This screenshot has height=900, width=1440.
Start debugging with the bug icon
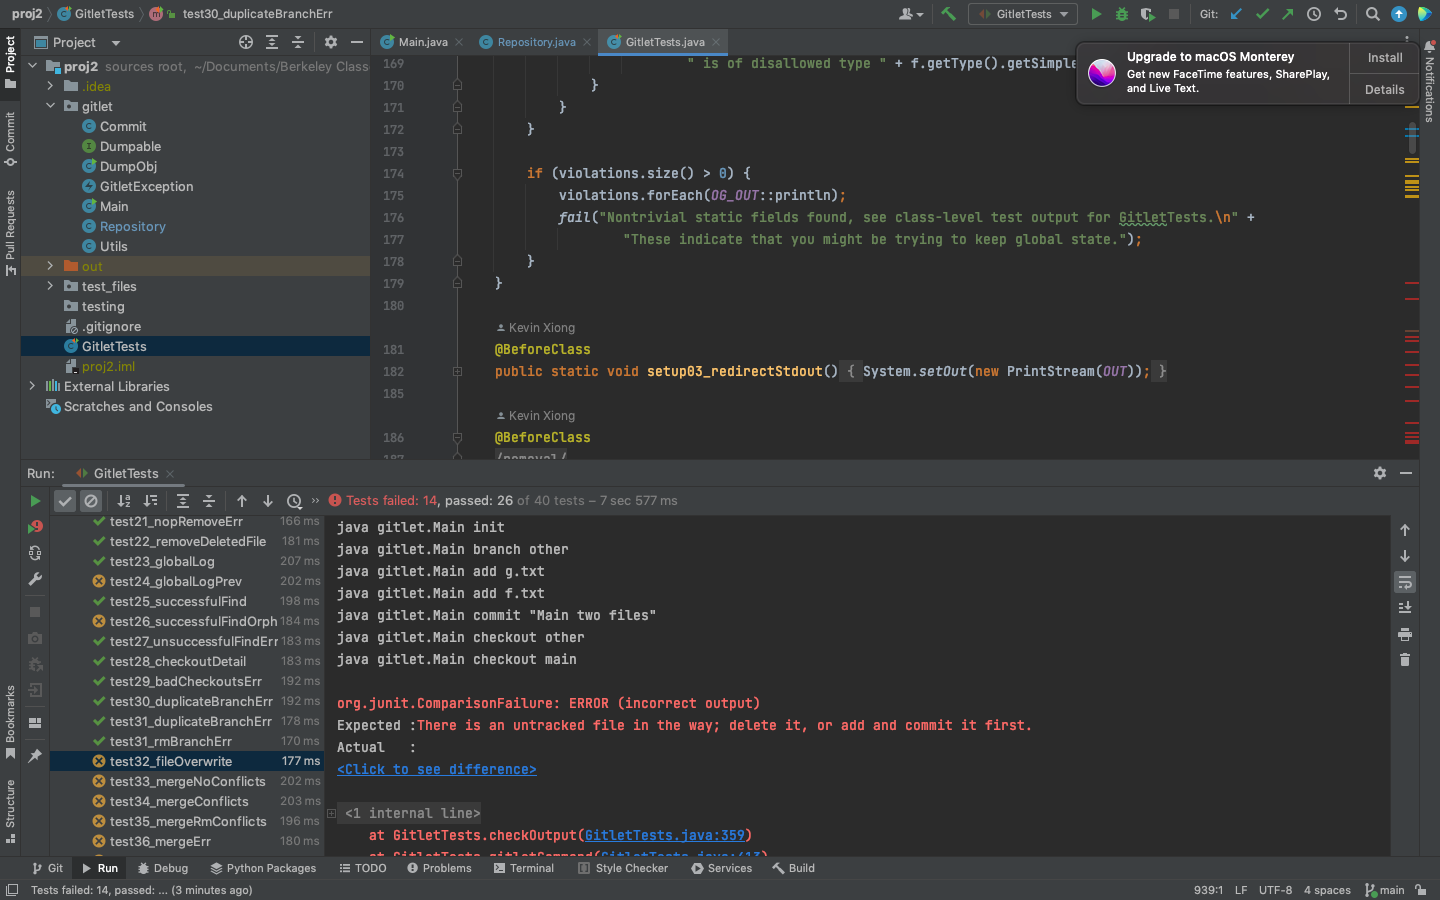1121,14
